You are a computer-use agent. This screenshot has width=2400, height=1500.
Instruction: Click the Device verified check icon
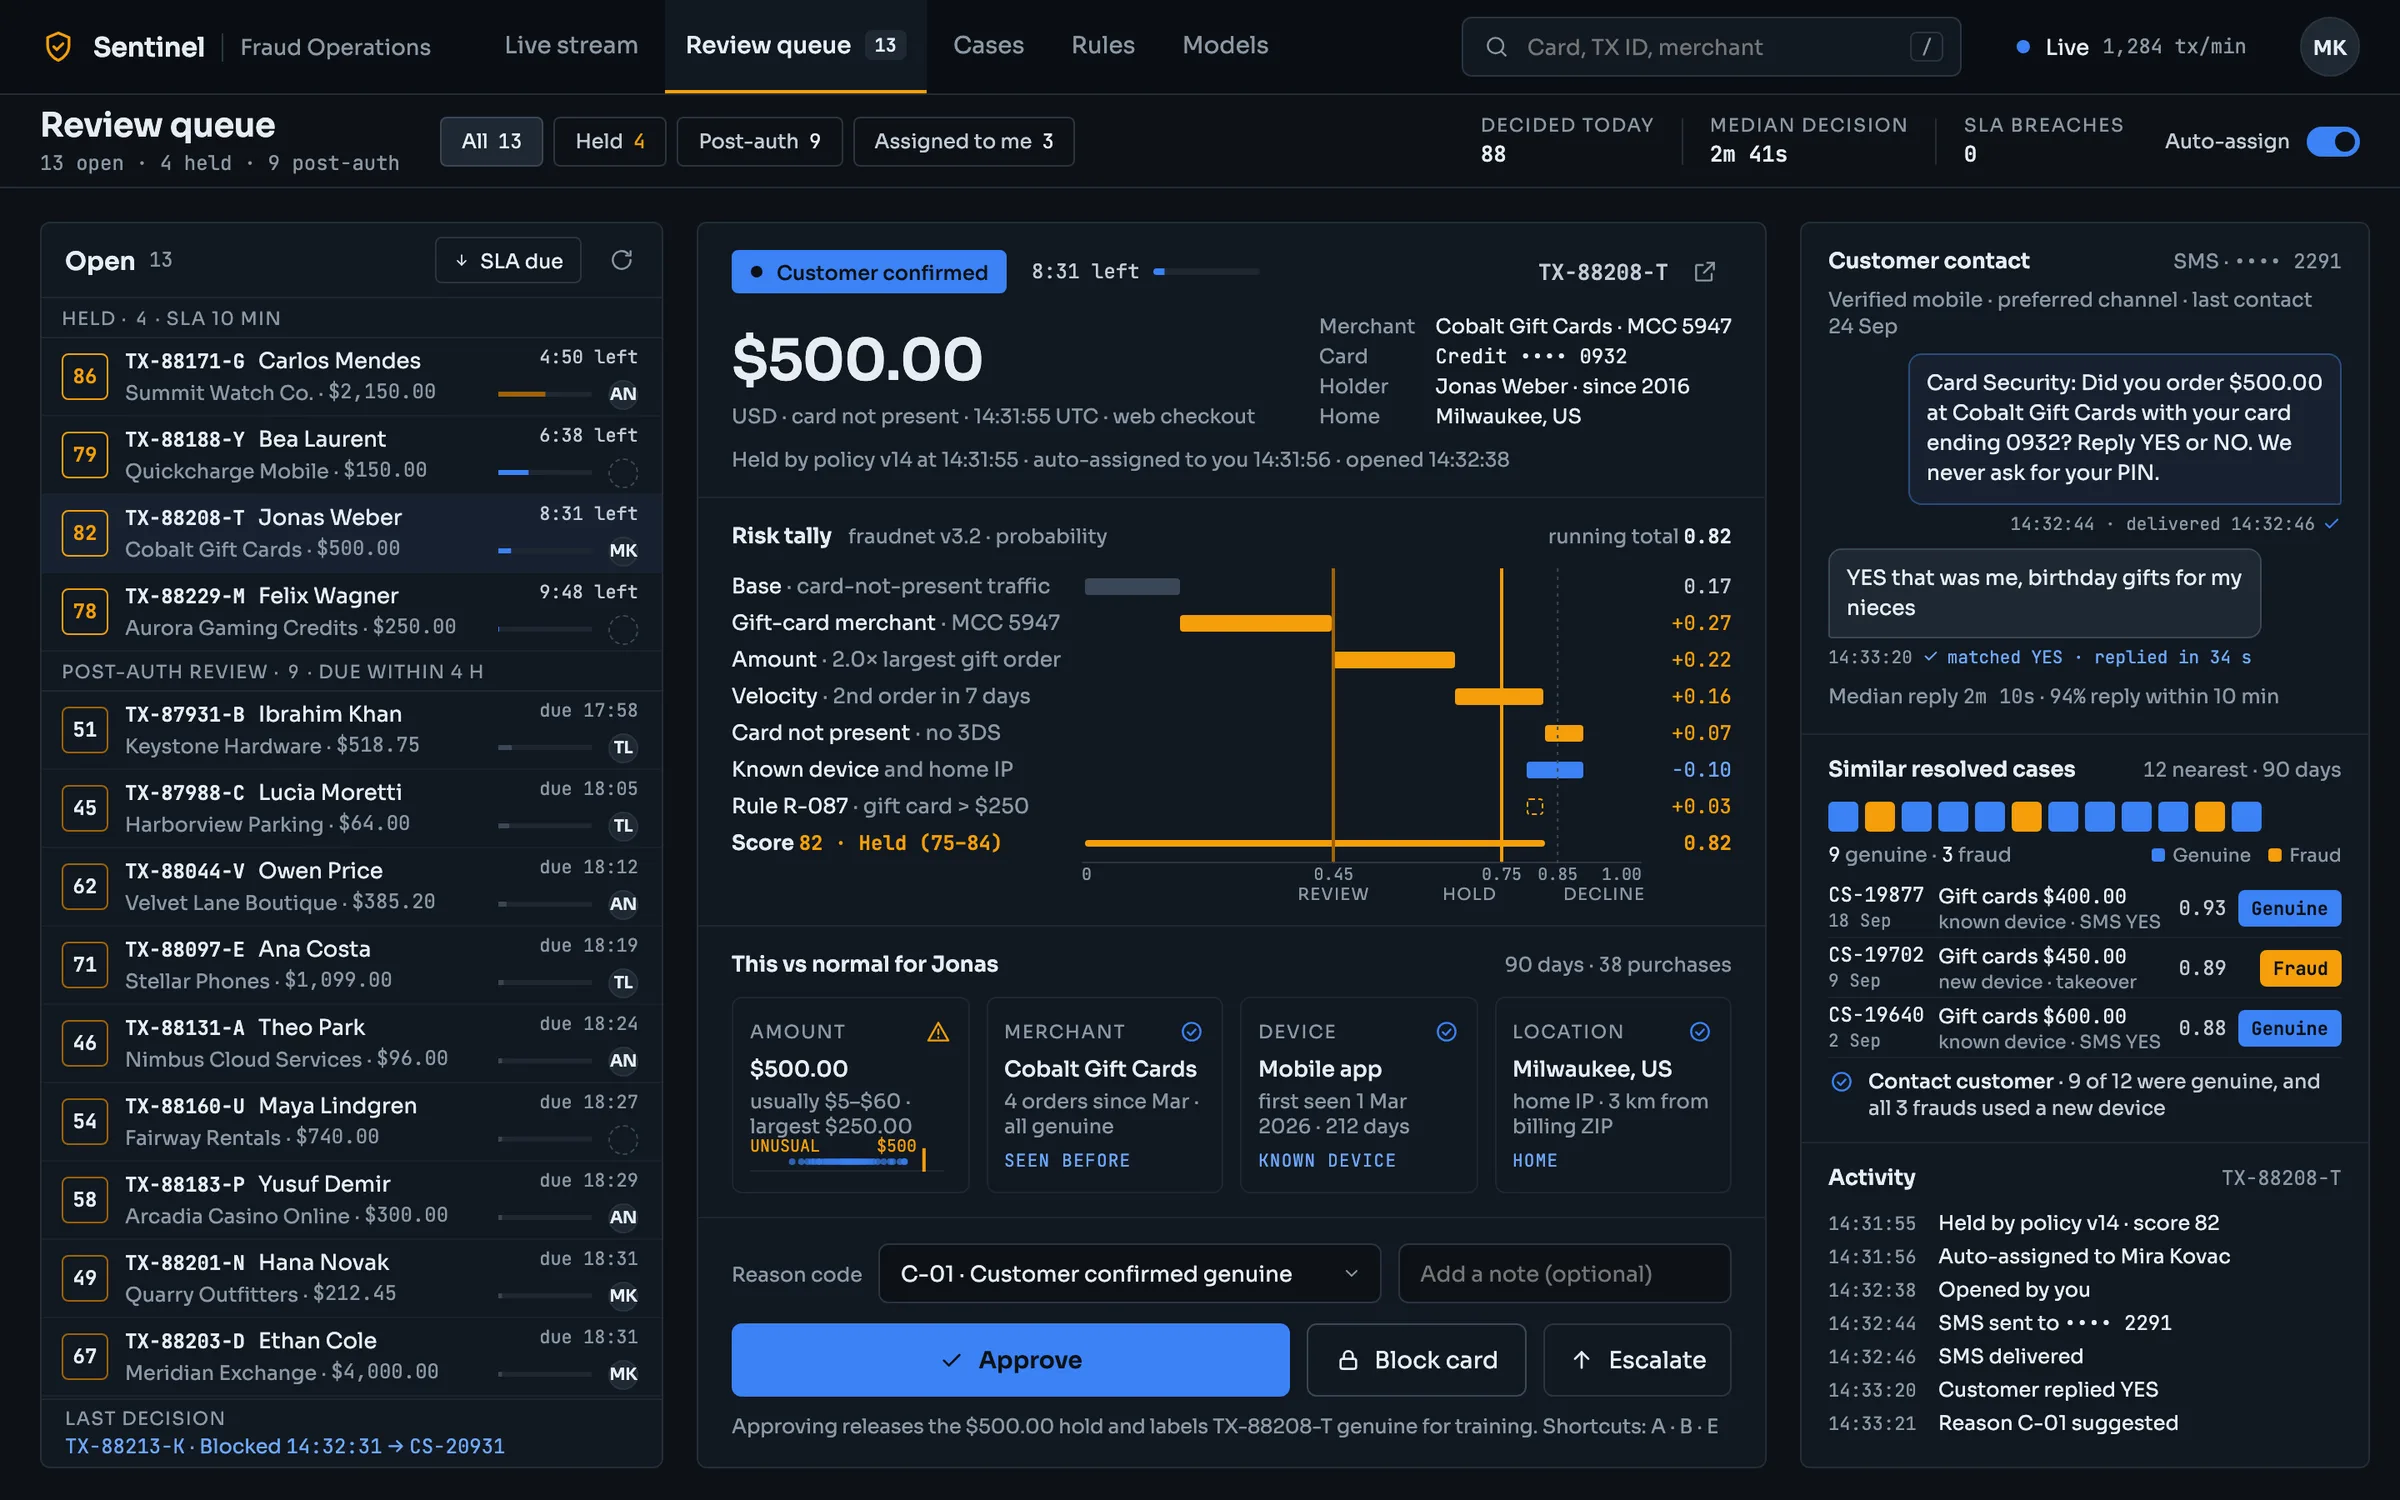click(1446, 1031)
